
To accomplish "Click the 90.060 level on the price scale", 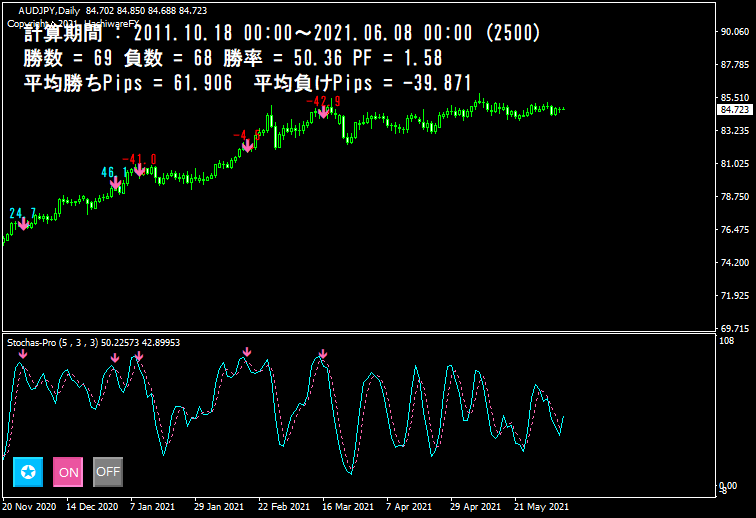I will pyautogui.click(x=735, y=32).
